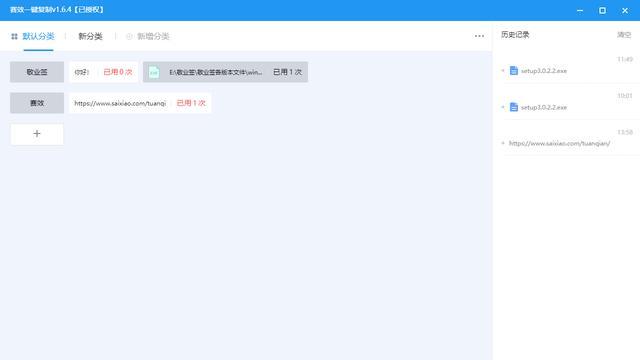Click the red 已用 1 次 count in the 赛效 row
Image resolution: width=640 pixels, height=360 pixels.
click(191, 103)
